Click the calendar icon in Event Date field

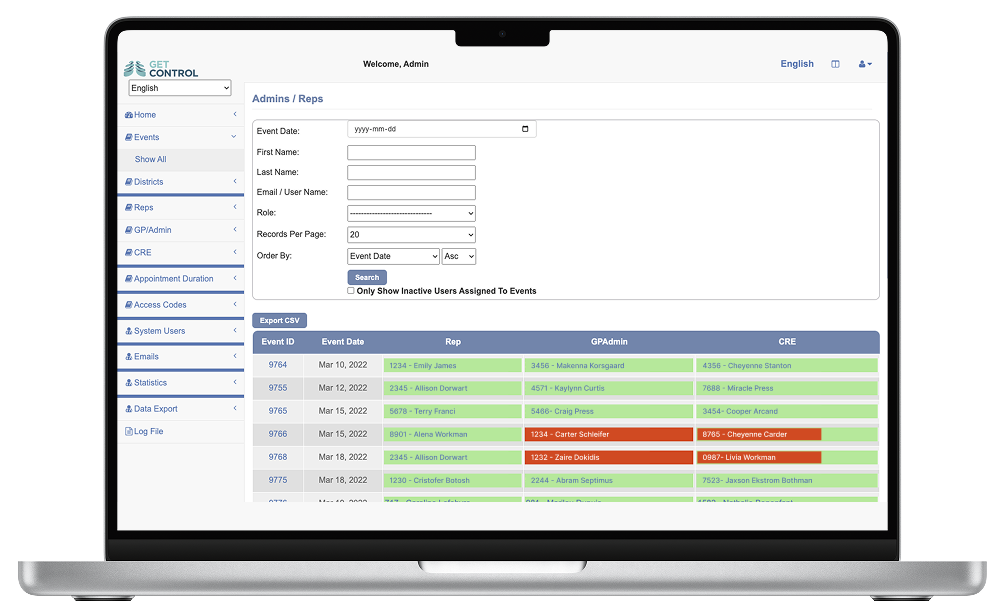[526, 130]
